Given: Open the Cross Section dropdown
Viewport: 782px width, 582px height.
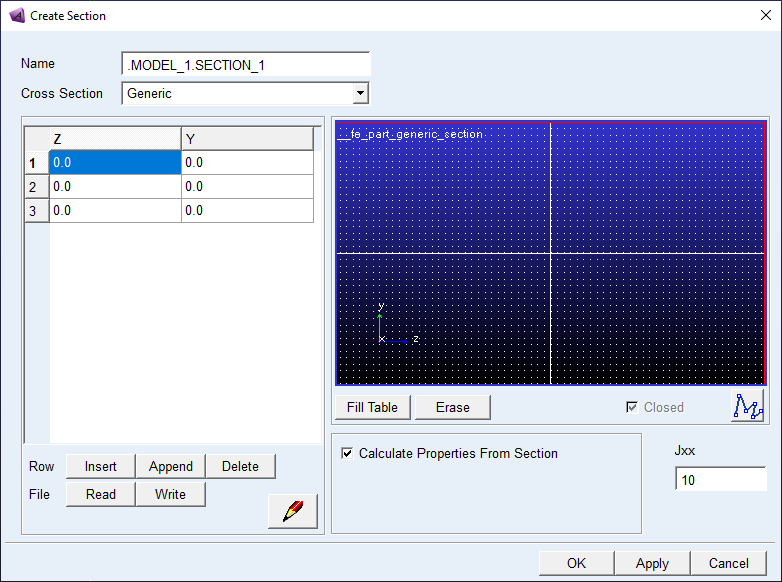Looking at the screenshot, I should 360,94.
